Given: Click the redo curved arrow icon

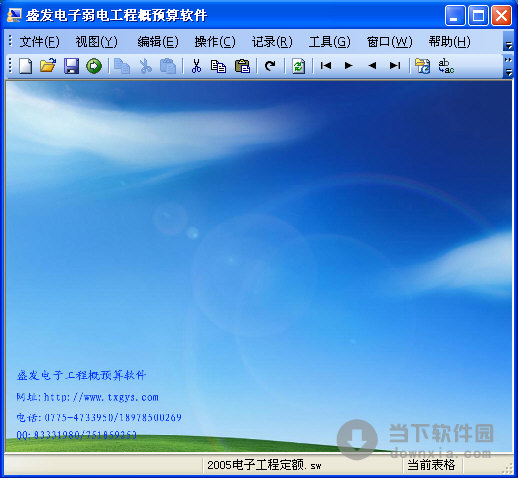Looking at the screenshot, I should click(x=270, y=66).
